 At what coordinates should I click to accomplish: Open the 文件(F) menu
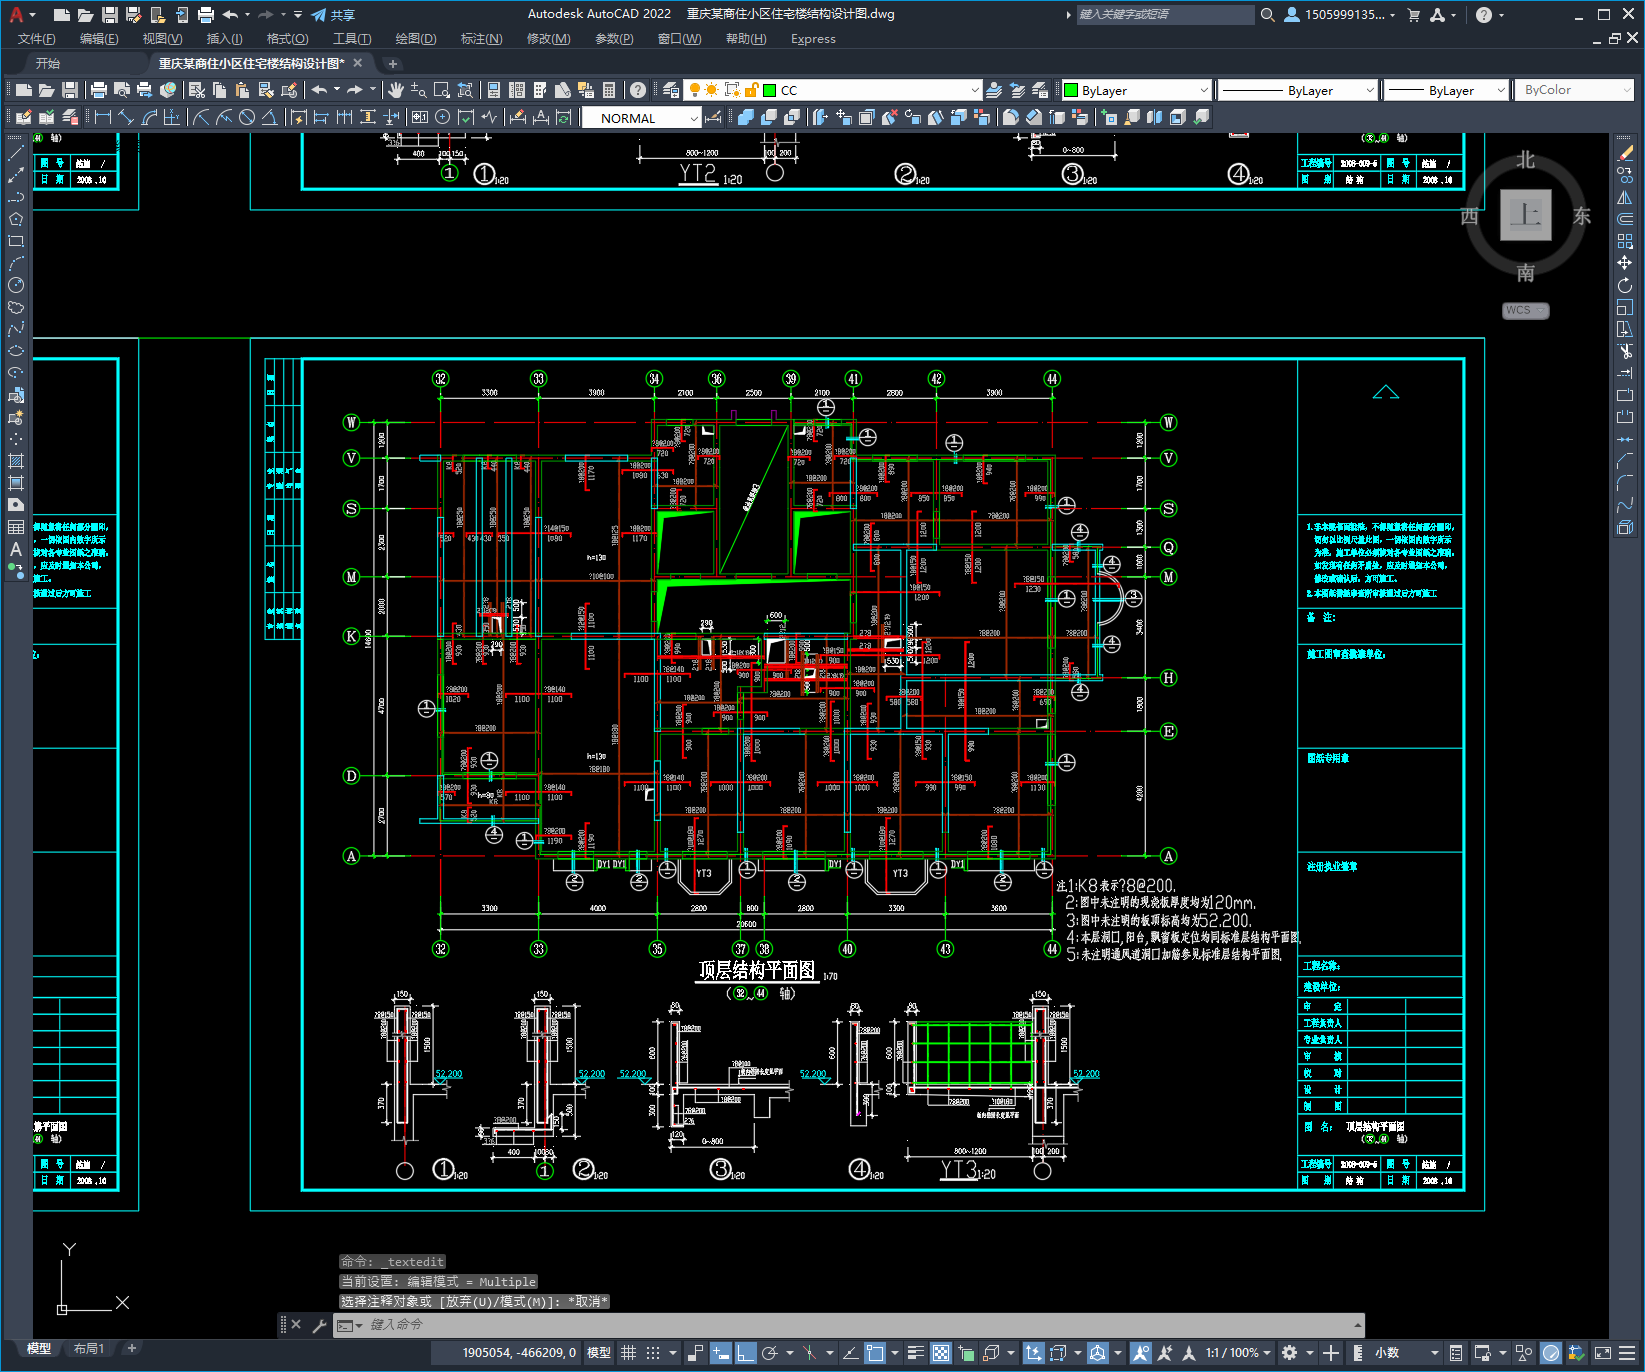pyautogui.click(x=37, y=39)
